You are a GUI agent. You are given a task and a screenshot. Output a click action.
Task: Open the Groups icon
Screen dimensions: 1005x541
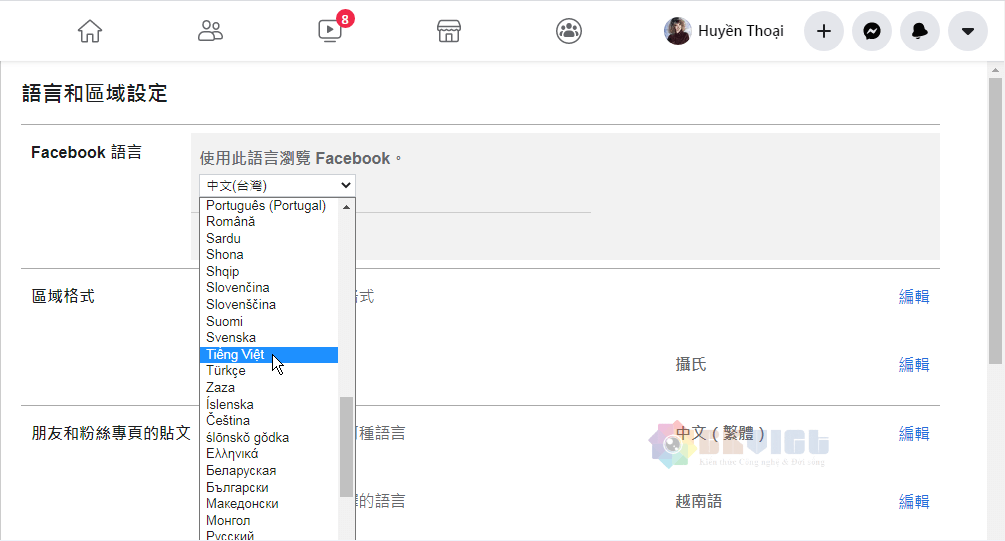point(569,31)
